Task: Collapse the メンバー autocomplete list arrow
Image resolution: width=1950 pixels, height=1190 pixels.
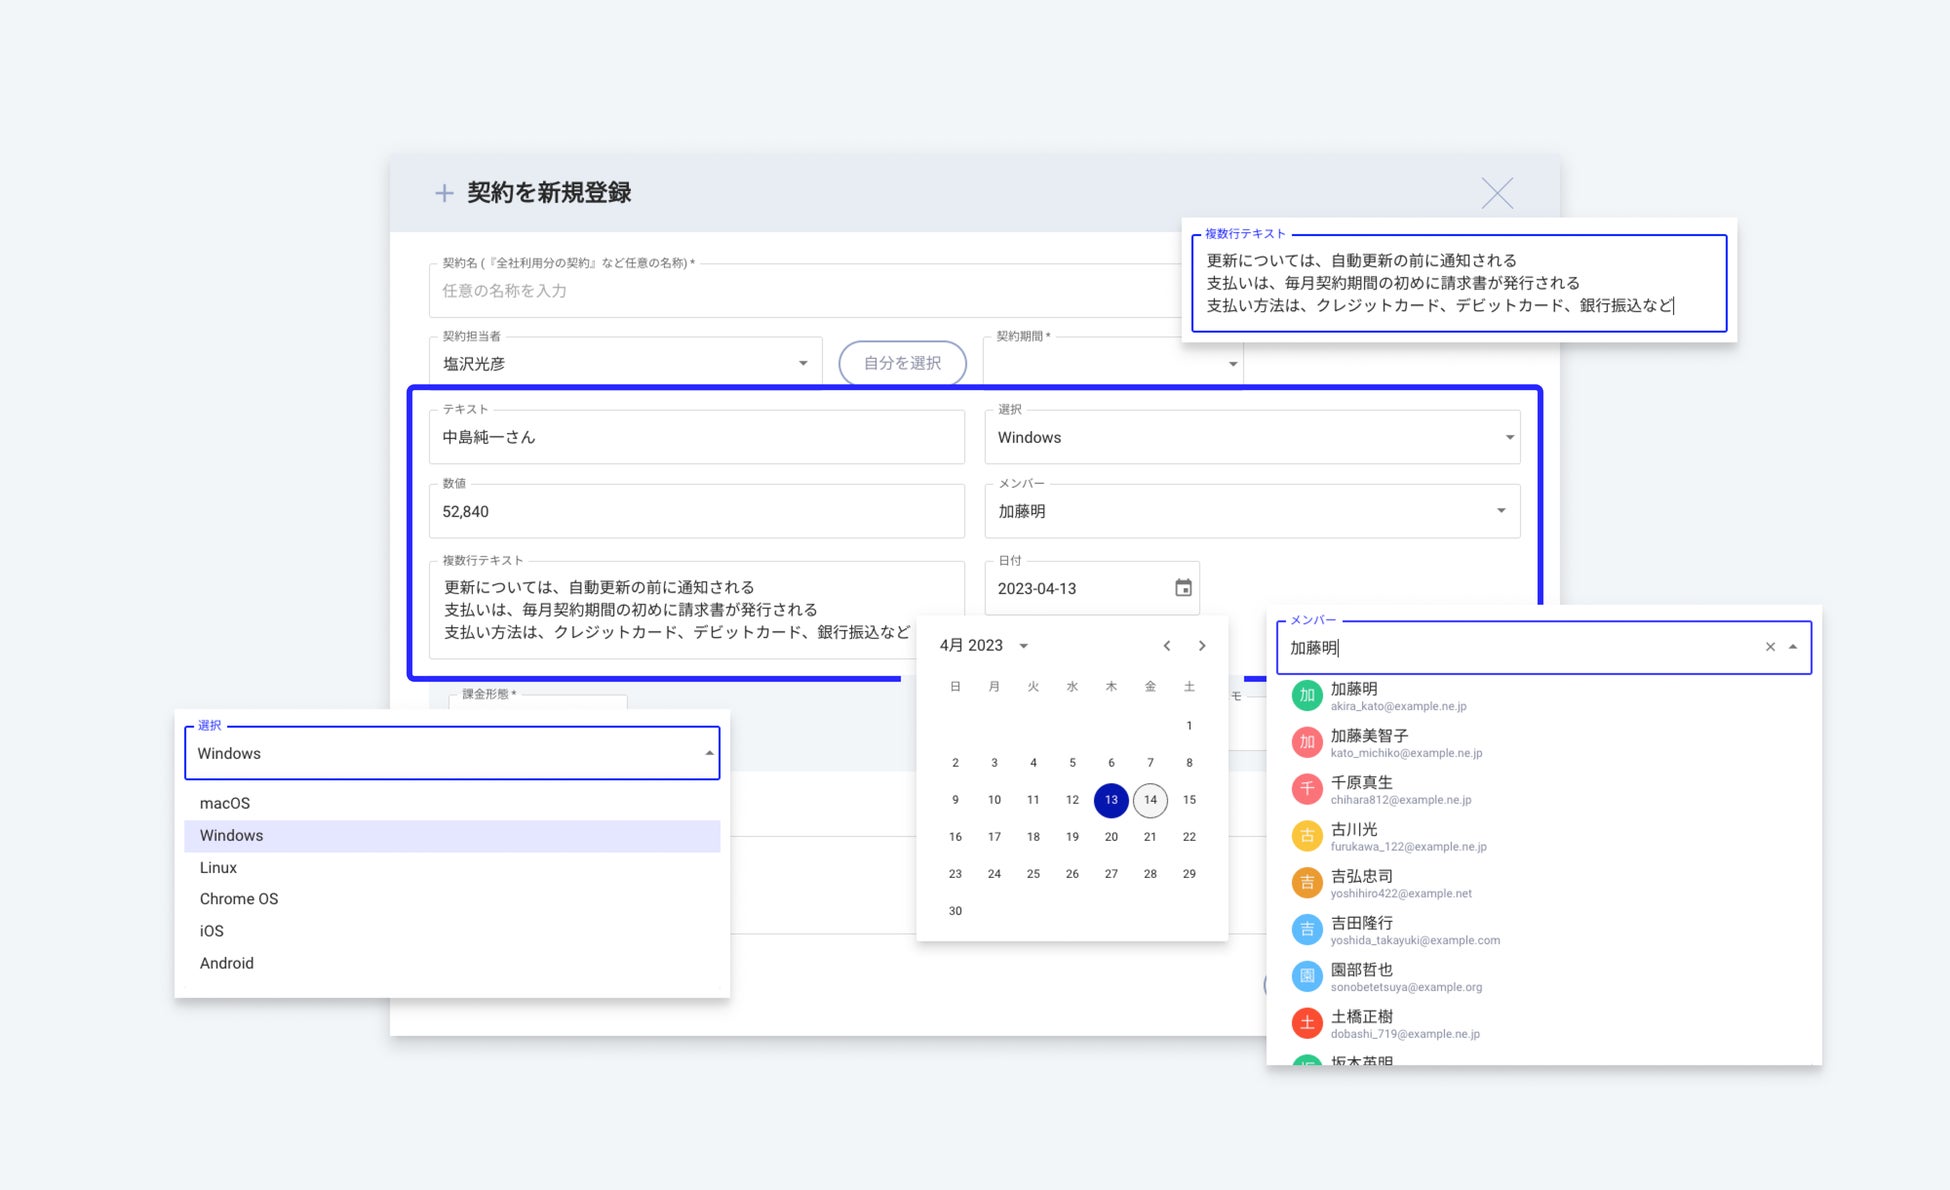Action: click(x=1793, y=647)
